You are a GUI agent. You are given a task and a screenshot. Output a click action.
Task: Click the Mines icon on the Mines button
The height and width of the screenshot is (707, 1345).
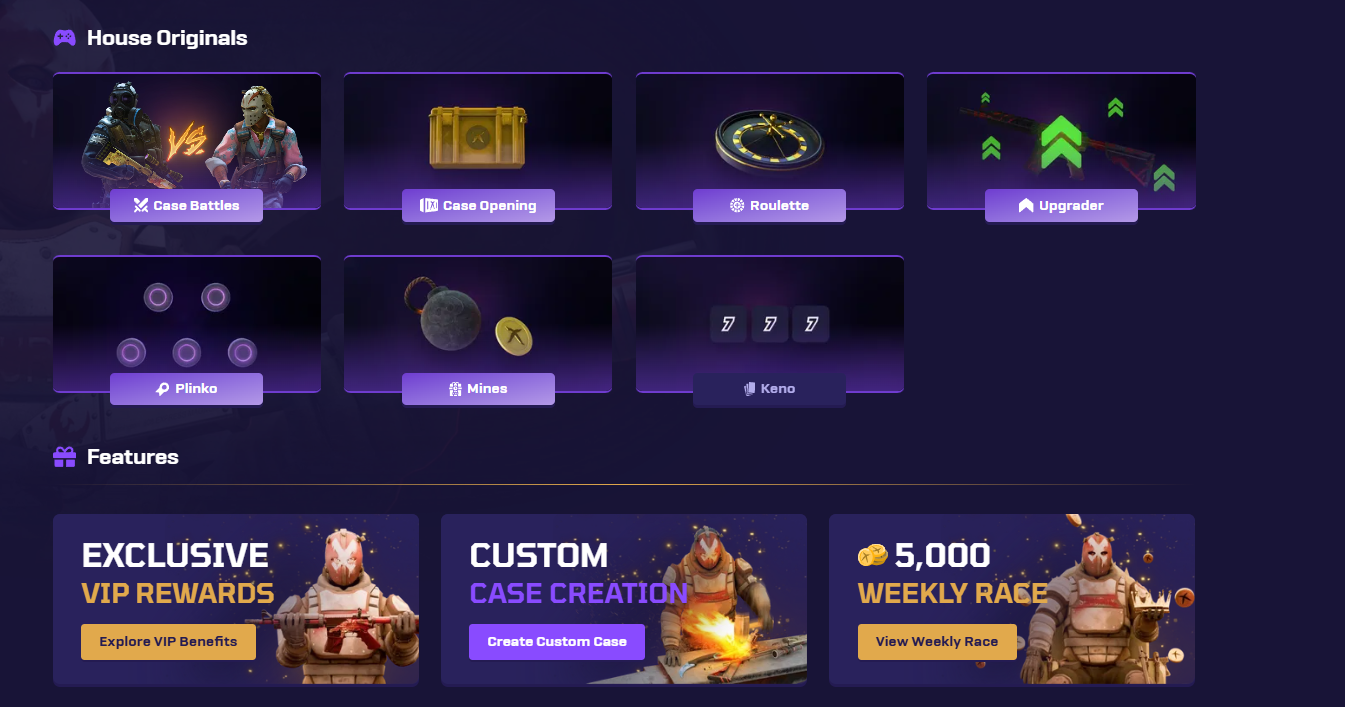click(x=455, y=389)
